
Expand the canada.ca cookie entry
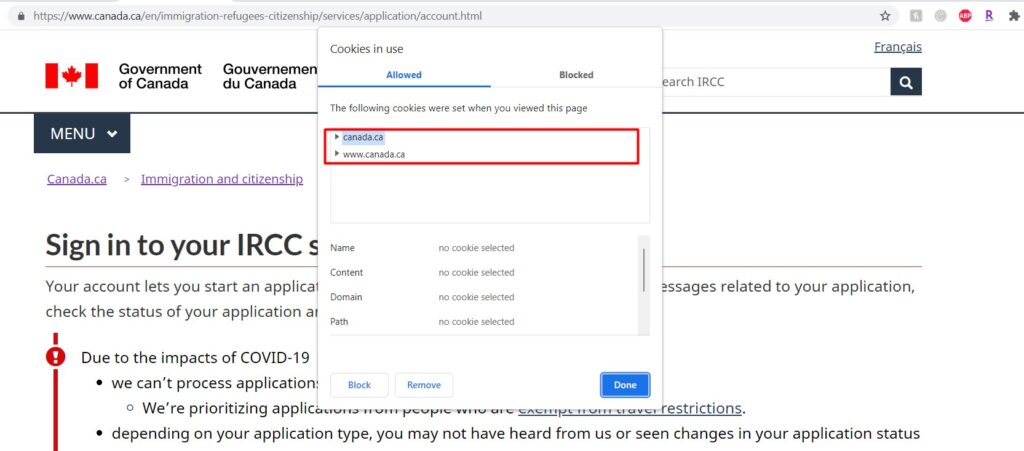click(x=337, y=137)
